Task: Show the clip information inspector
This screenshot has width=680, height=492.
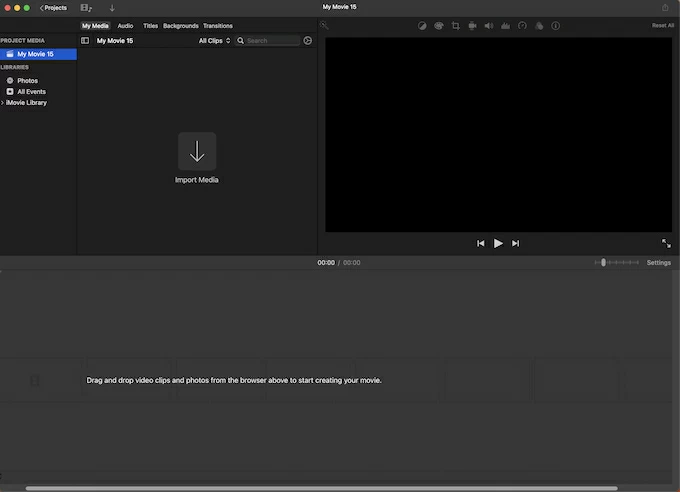Action: [556, 26]
